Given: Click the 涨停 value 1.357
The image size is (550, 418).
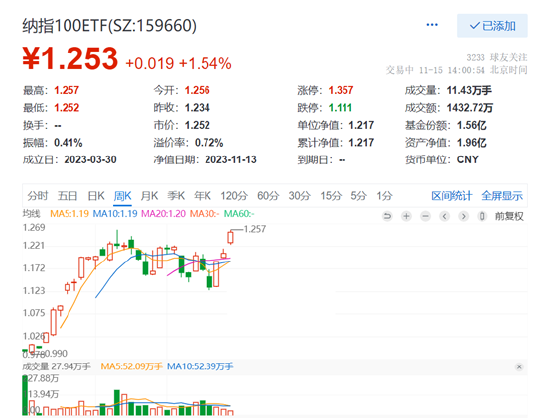Looking at the screenshot, I should pos(341,90).
